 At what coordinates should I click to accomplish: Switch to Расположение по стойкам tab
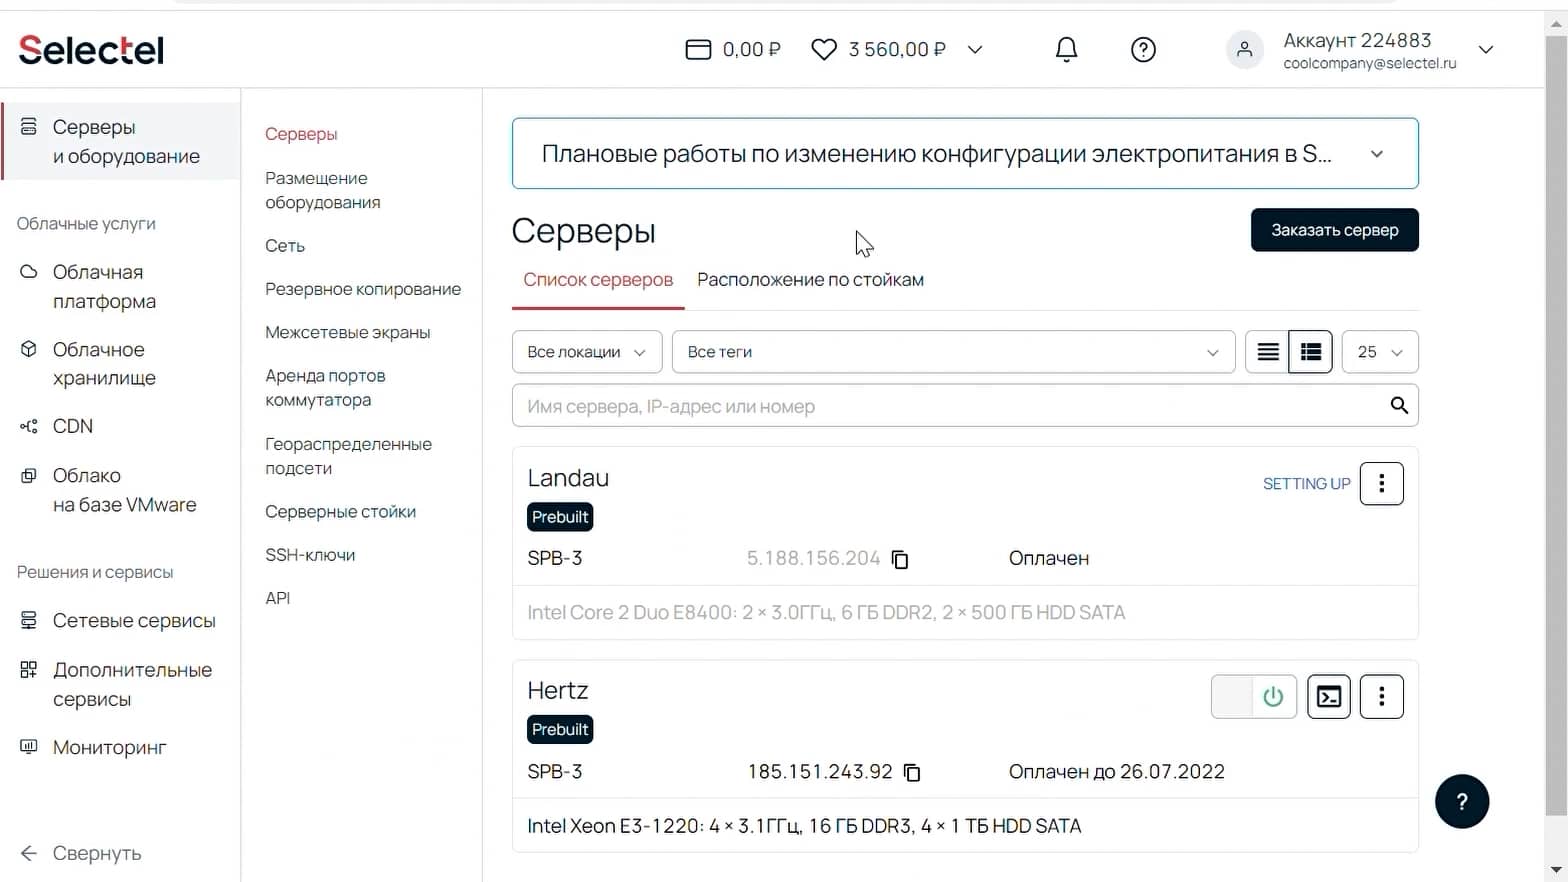tap(810, 280)
